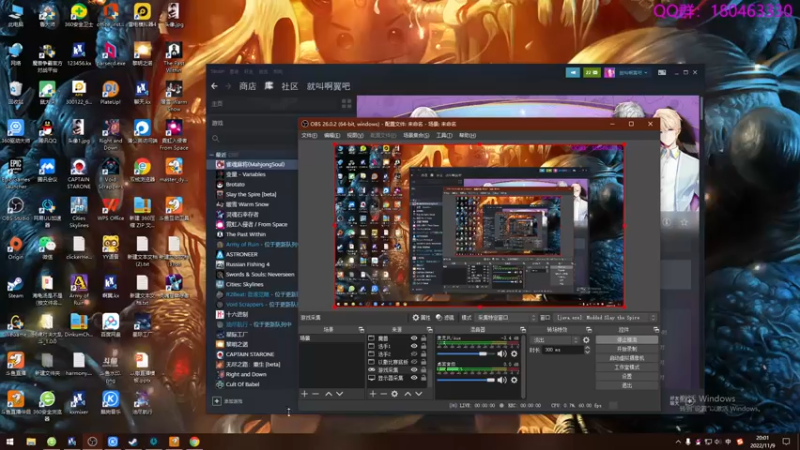The height and width of the screenshot is (450, 800).
Task: Open Steam desktop shortcut icon
Action: point(15,287)
